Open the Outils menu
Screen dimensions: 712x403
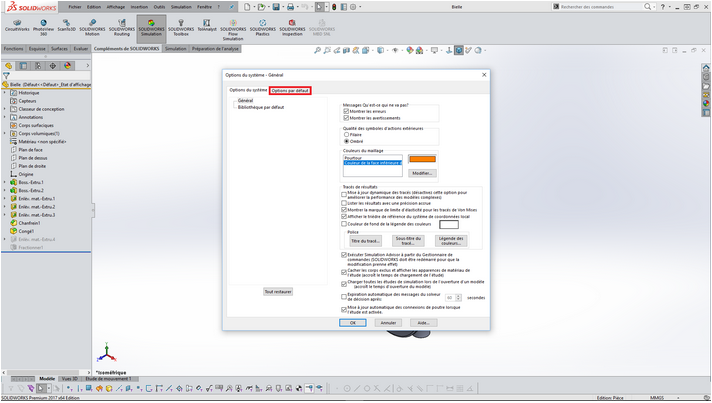click(x=159, y=7)
